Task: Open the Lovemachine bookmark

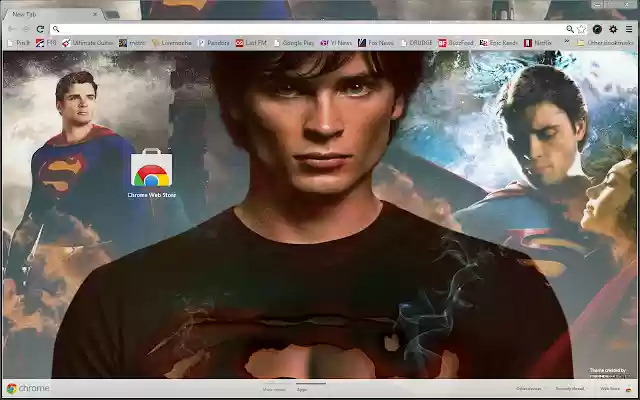Action: click(172, 43)
